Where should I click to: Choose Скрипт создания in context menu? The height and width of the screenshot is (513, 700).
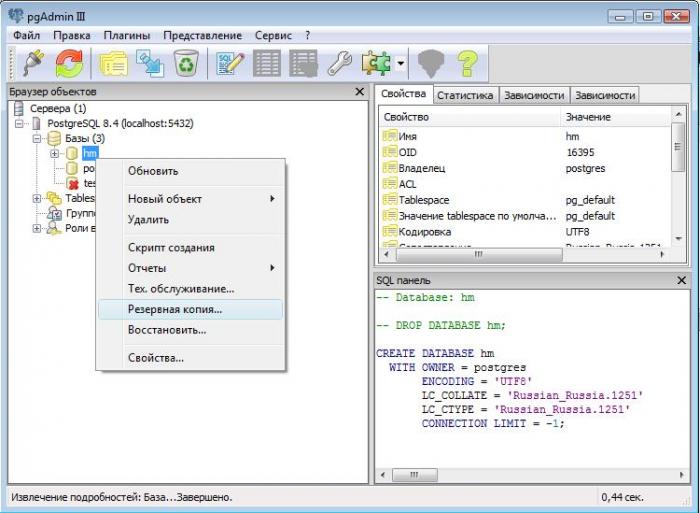coord(191,248)
